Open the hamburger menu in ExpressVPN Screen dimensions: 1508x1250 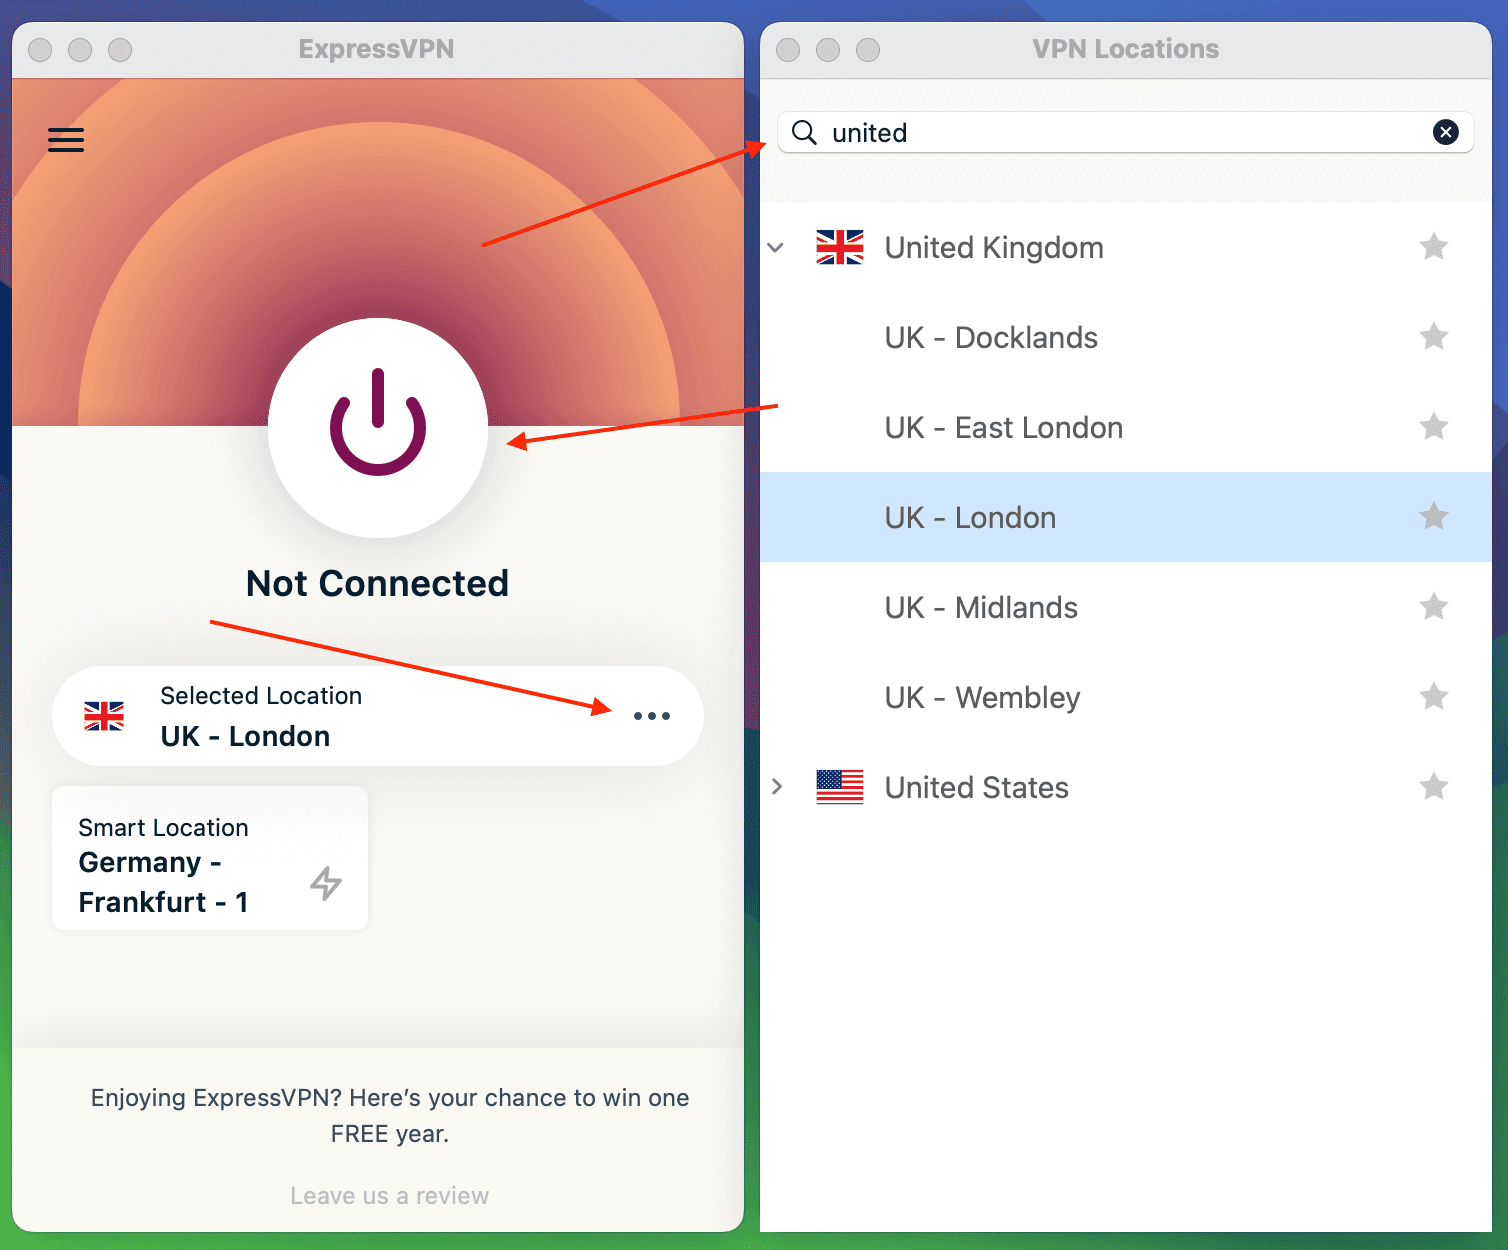tap(66, 140)
